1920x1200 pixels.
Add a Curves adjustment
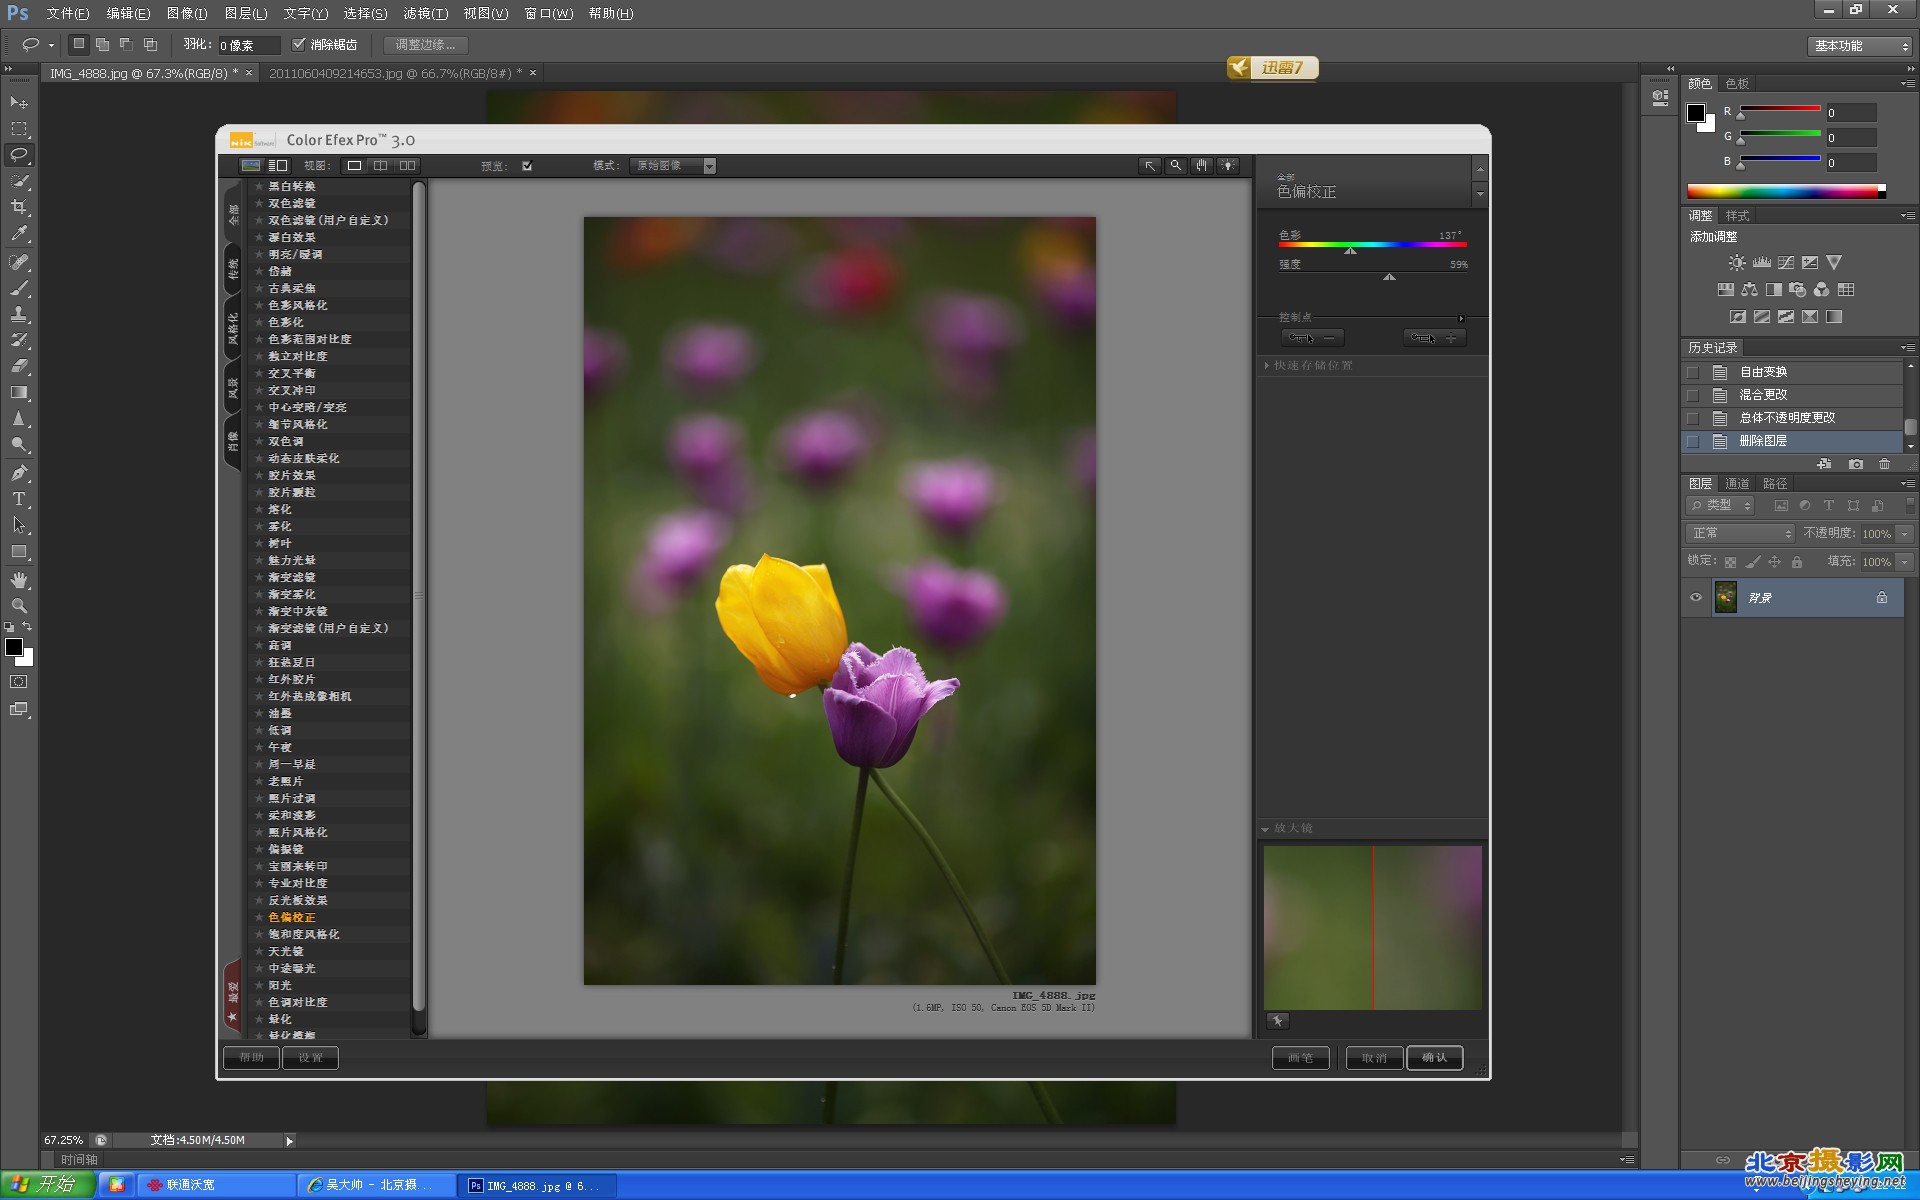(x=1786, y=263)
